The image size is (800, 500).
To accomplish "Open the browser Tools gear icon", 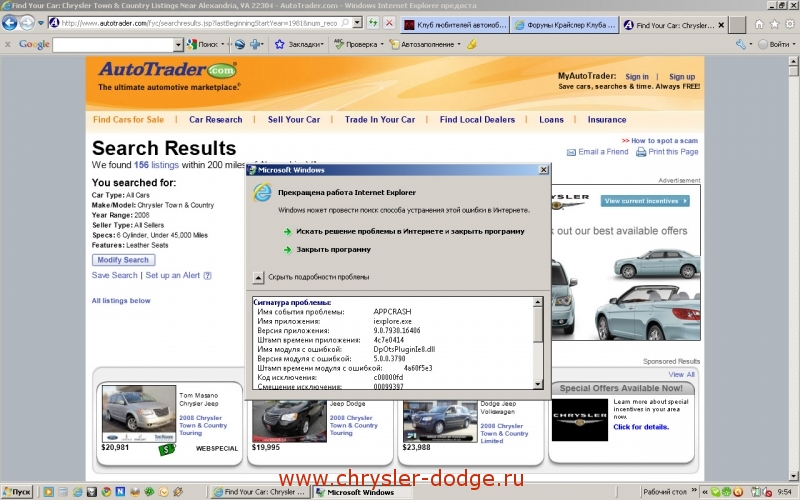I will point(790,24).
